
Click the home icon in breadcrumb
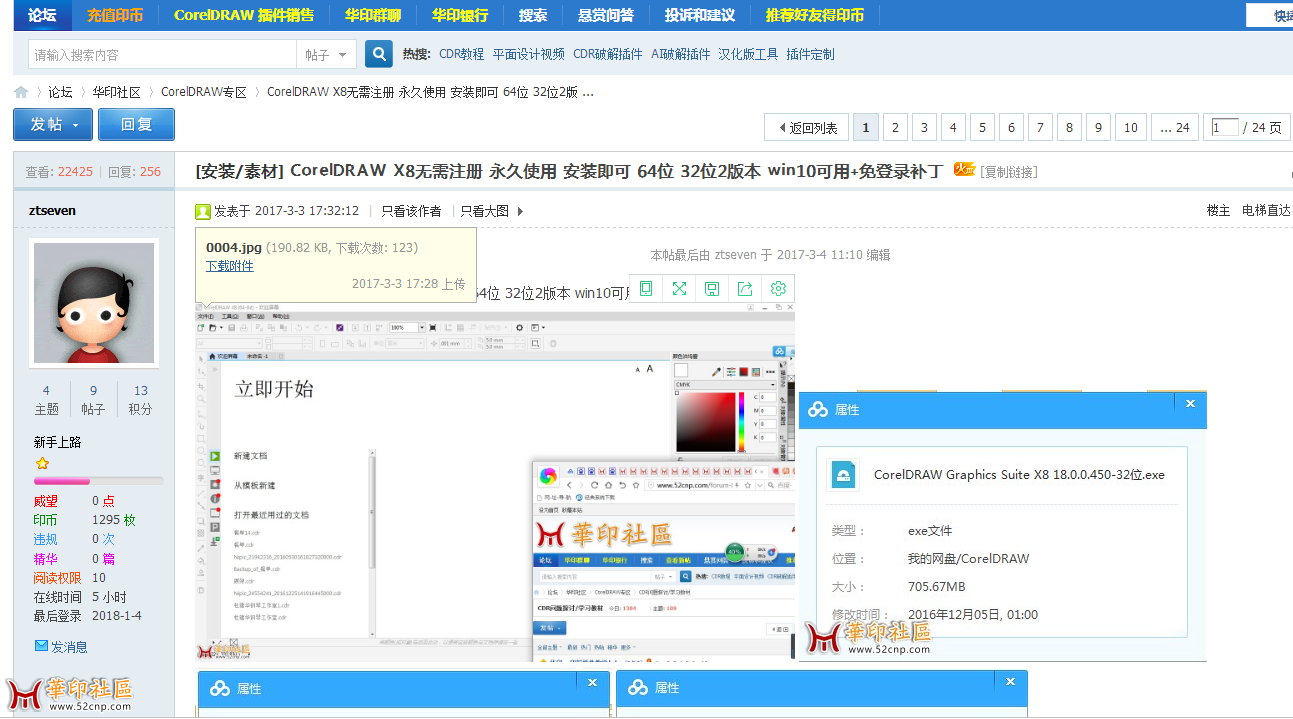[21, 92]
